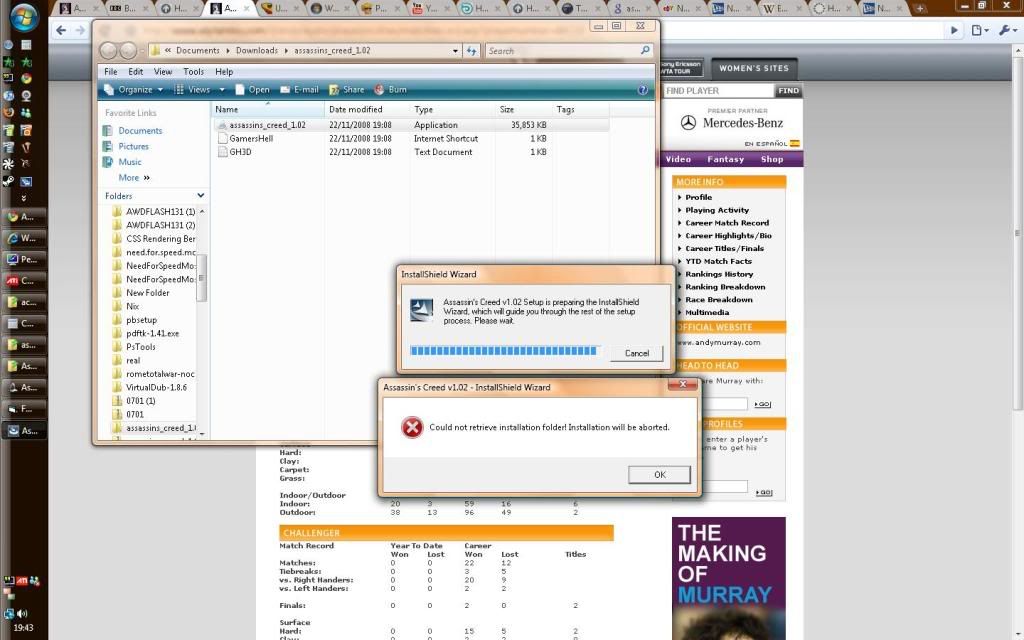Open the Windows Start orb
Image resolution: width=1024 pixels, height=640 pixels.
coord(24,18)
